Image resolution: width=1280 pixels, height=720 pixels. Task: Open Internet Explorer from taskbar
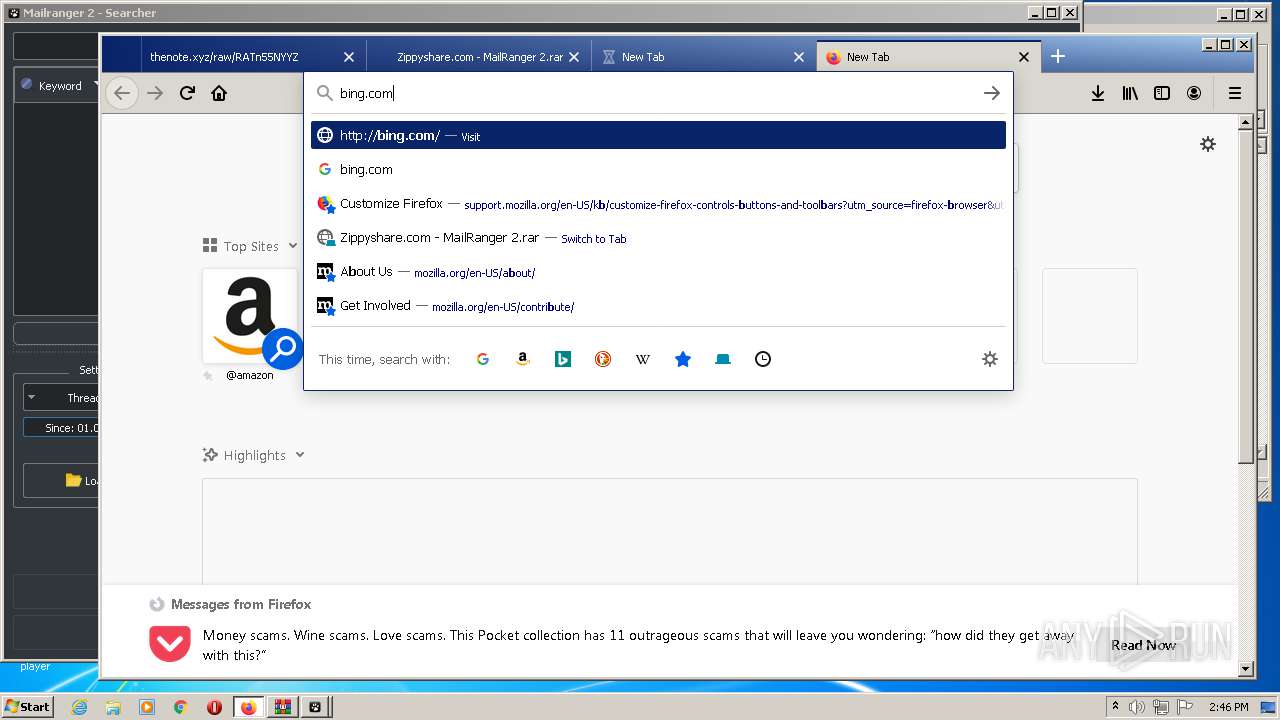(x=80, y=707)
